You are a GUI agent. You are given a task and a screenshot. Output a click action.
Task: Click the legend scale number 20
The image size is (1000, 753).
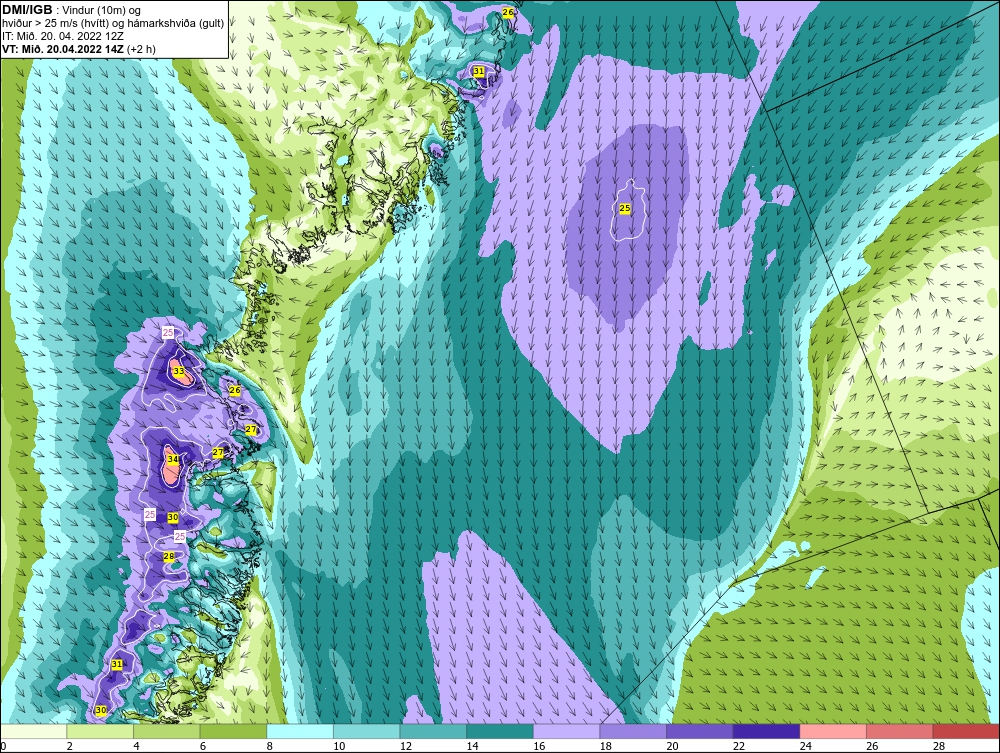click(672, 746)
